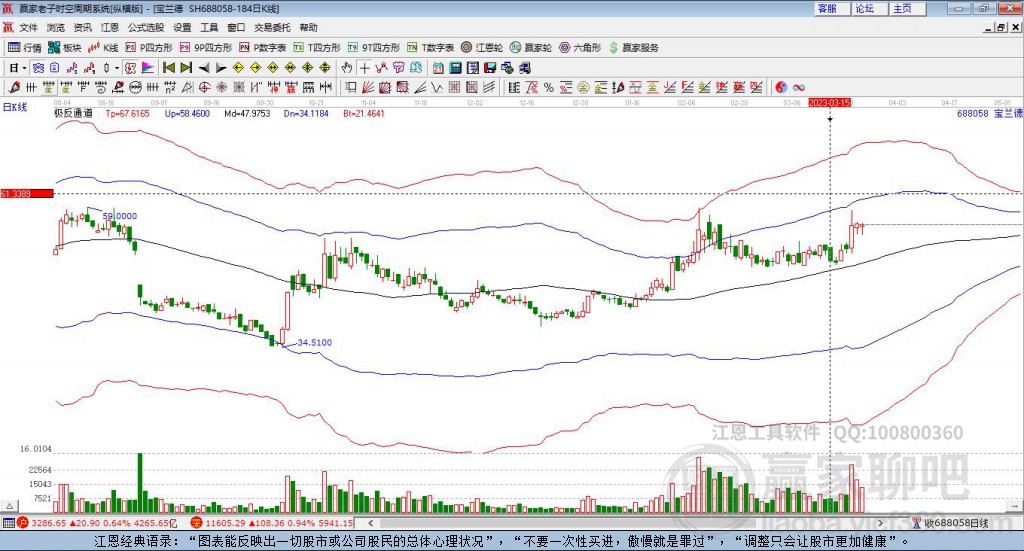Open the T四方形 tool
This screenshot has height=551, width=1024.
tap(317, 48)
